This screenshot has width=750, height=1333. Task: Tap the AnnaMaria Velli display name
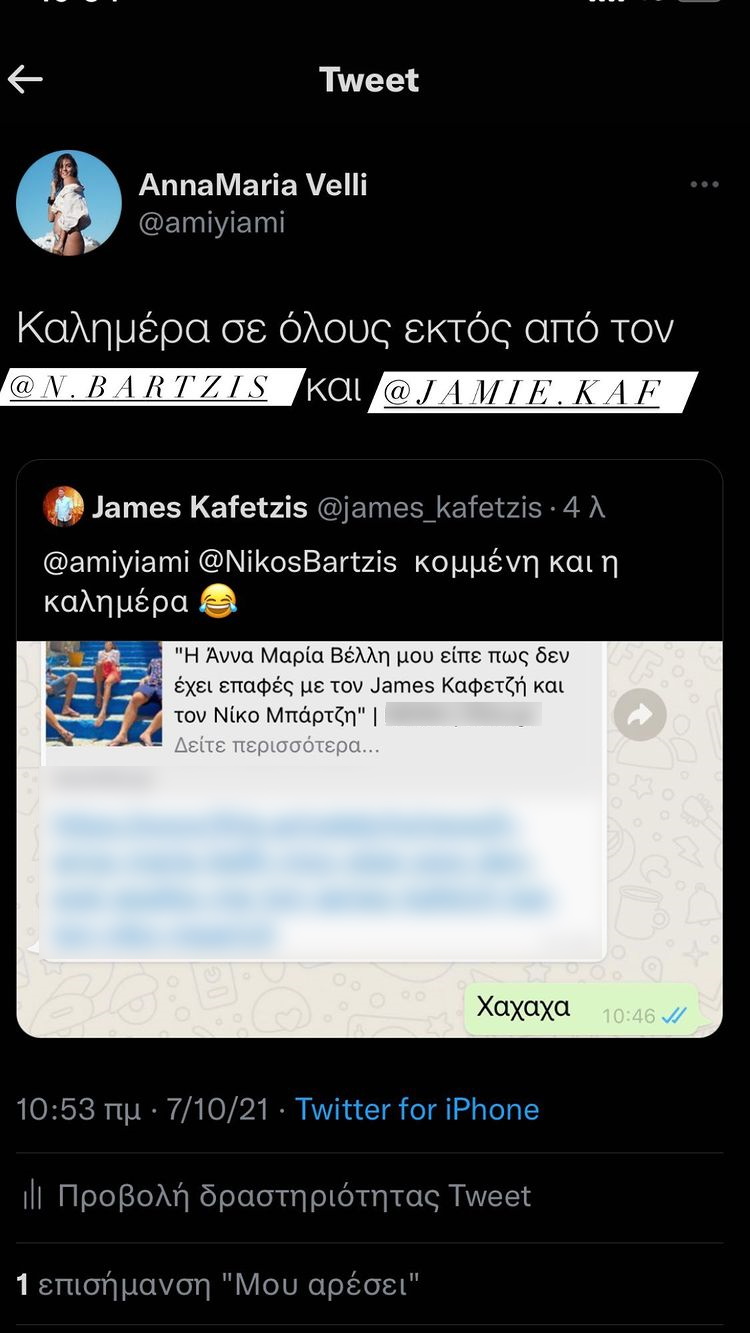click(x=253, y=184)
